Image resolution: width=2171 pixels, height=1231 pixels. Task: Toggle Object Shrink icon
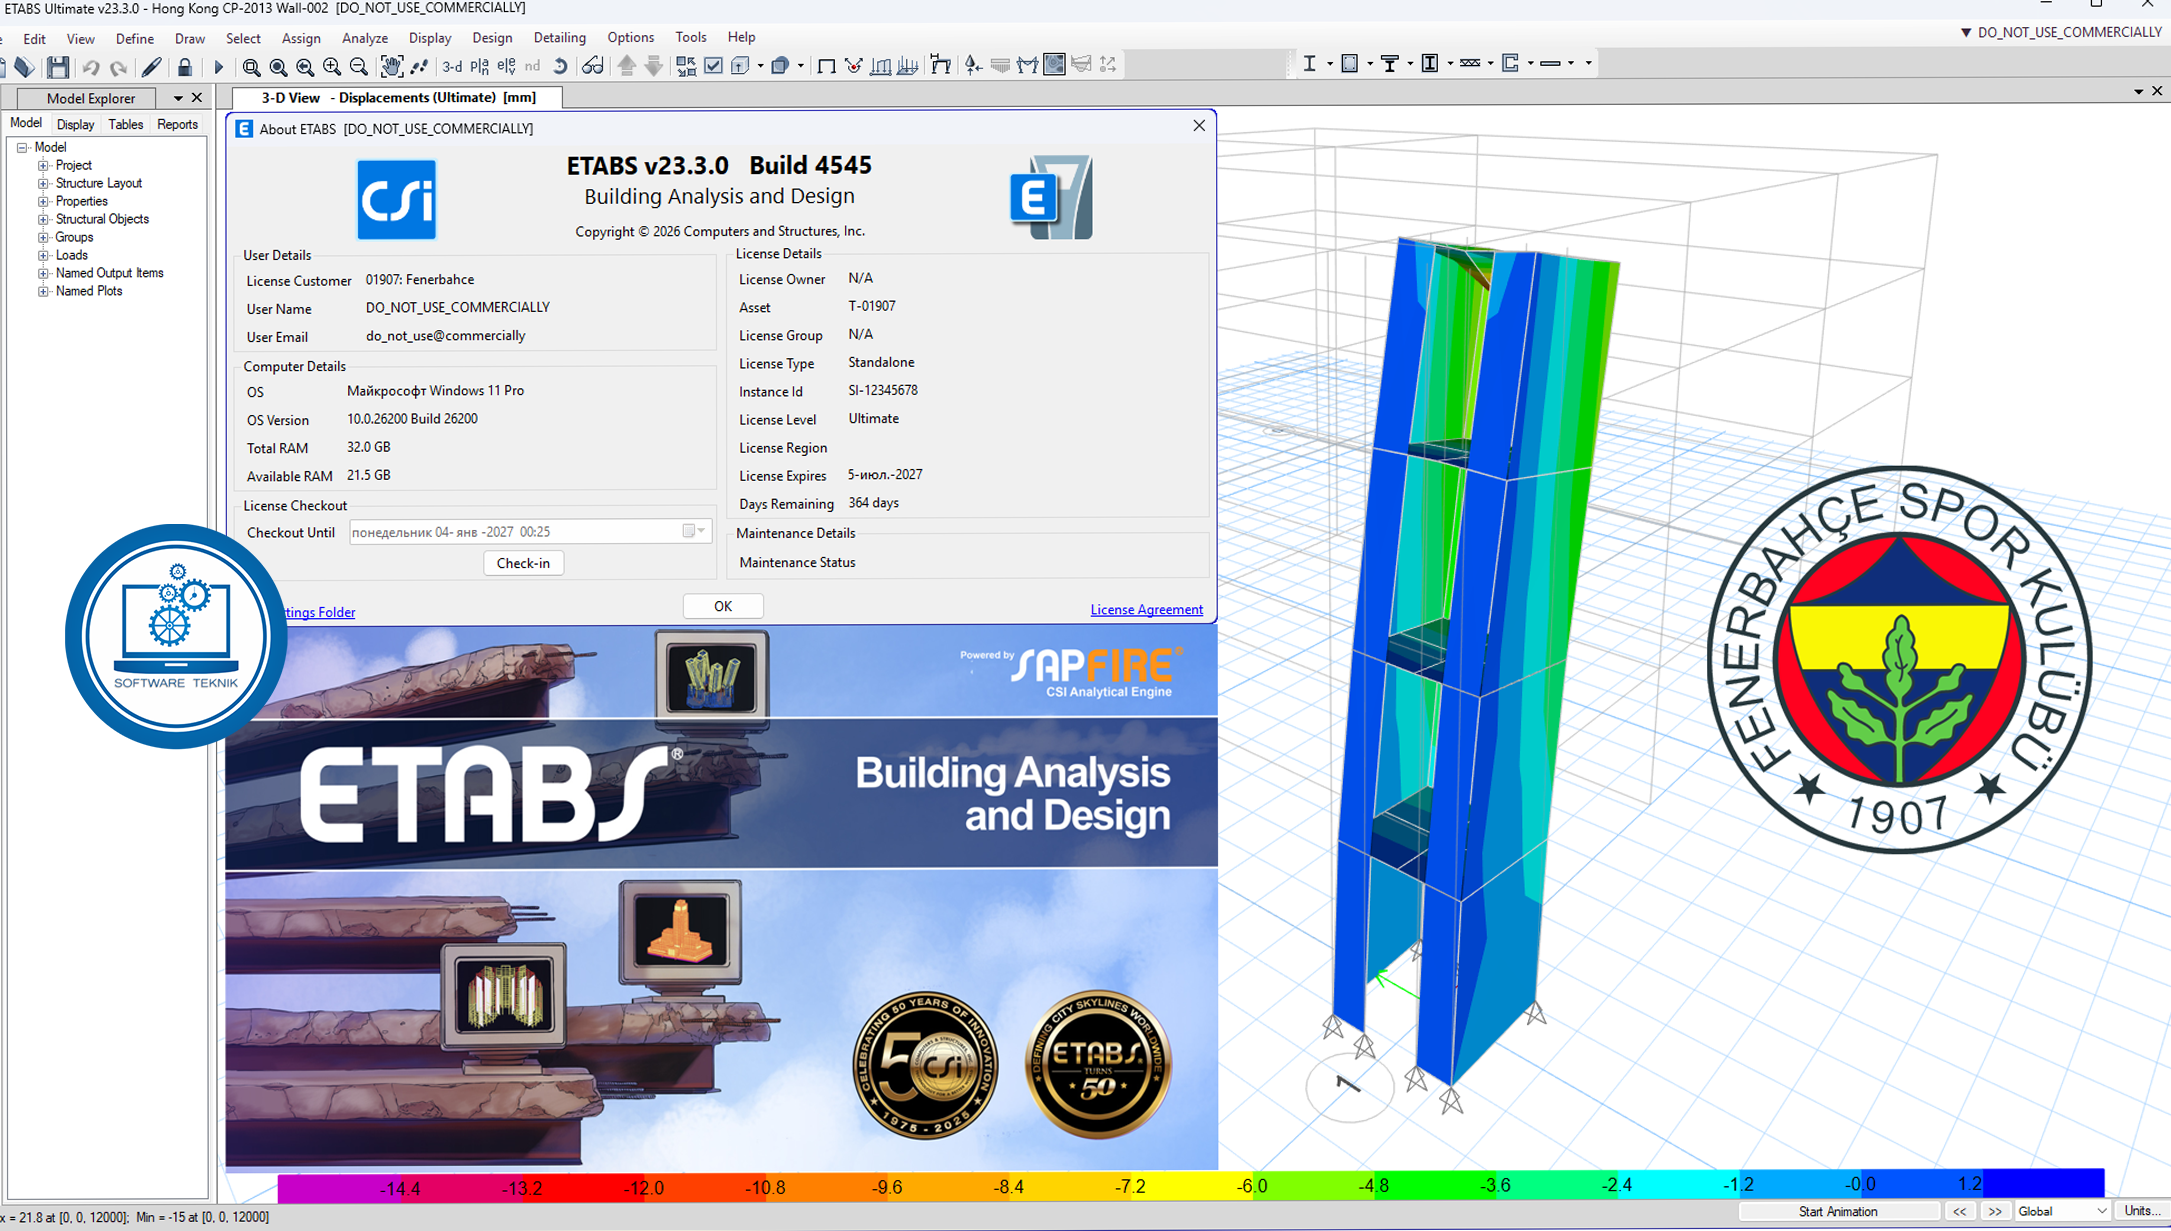pyautogui.click(x=686, y=66)
